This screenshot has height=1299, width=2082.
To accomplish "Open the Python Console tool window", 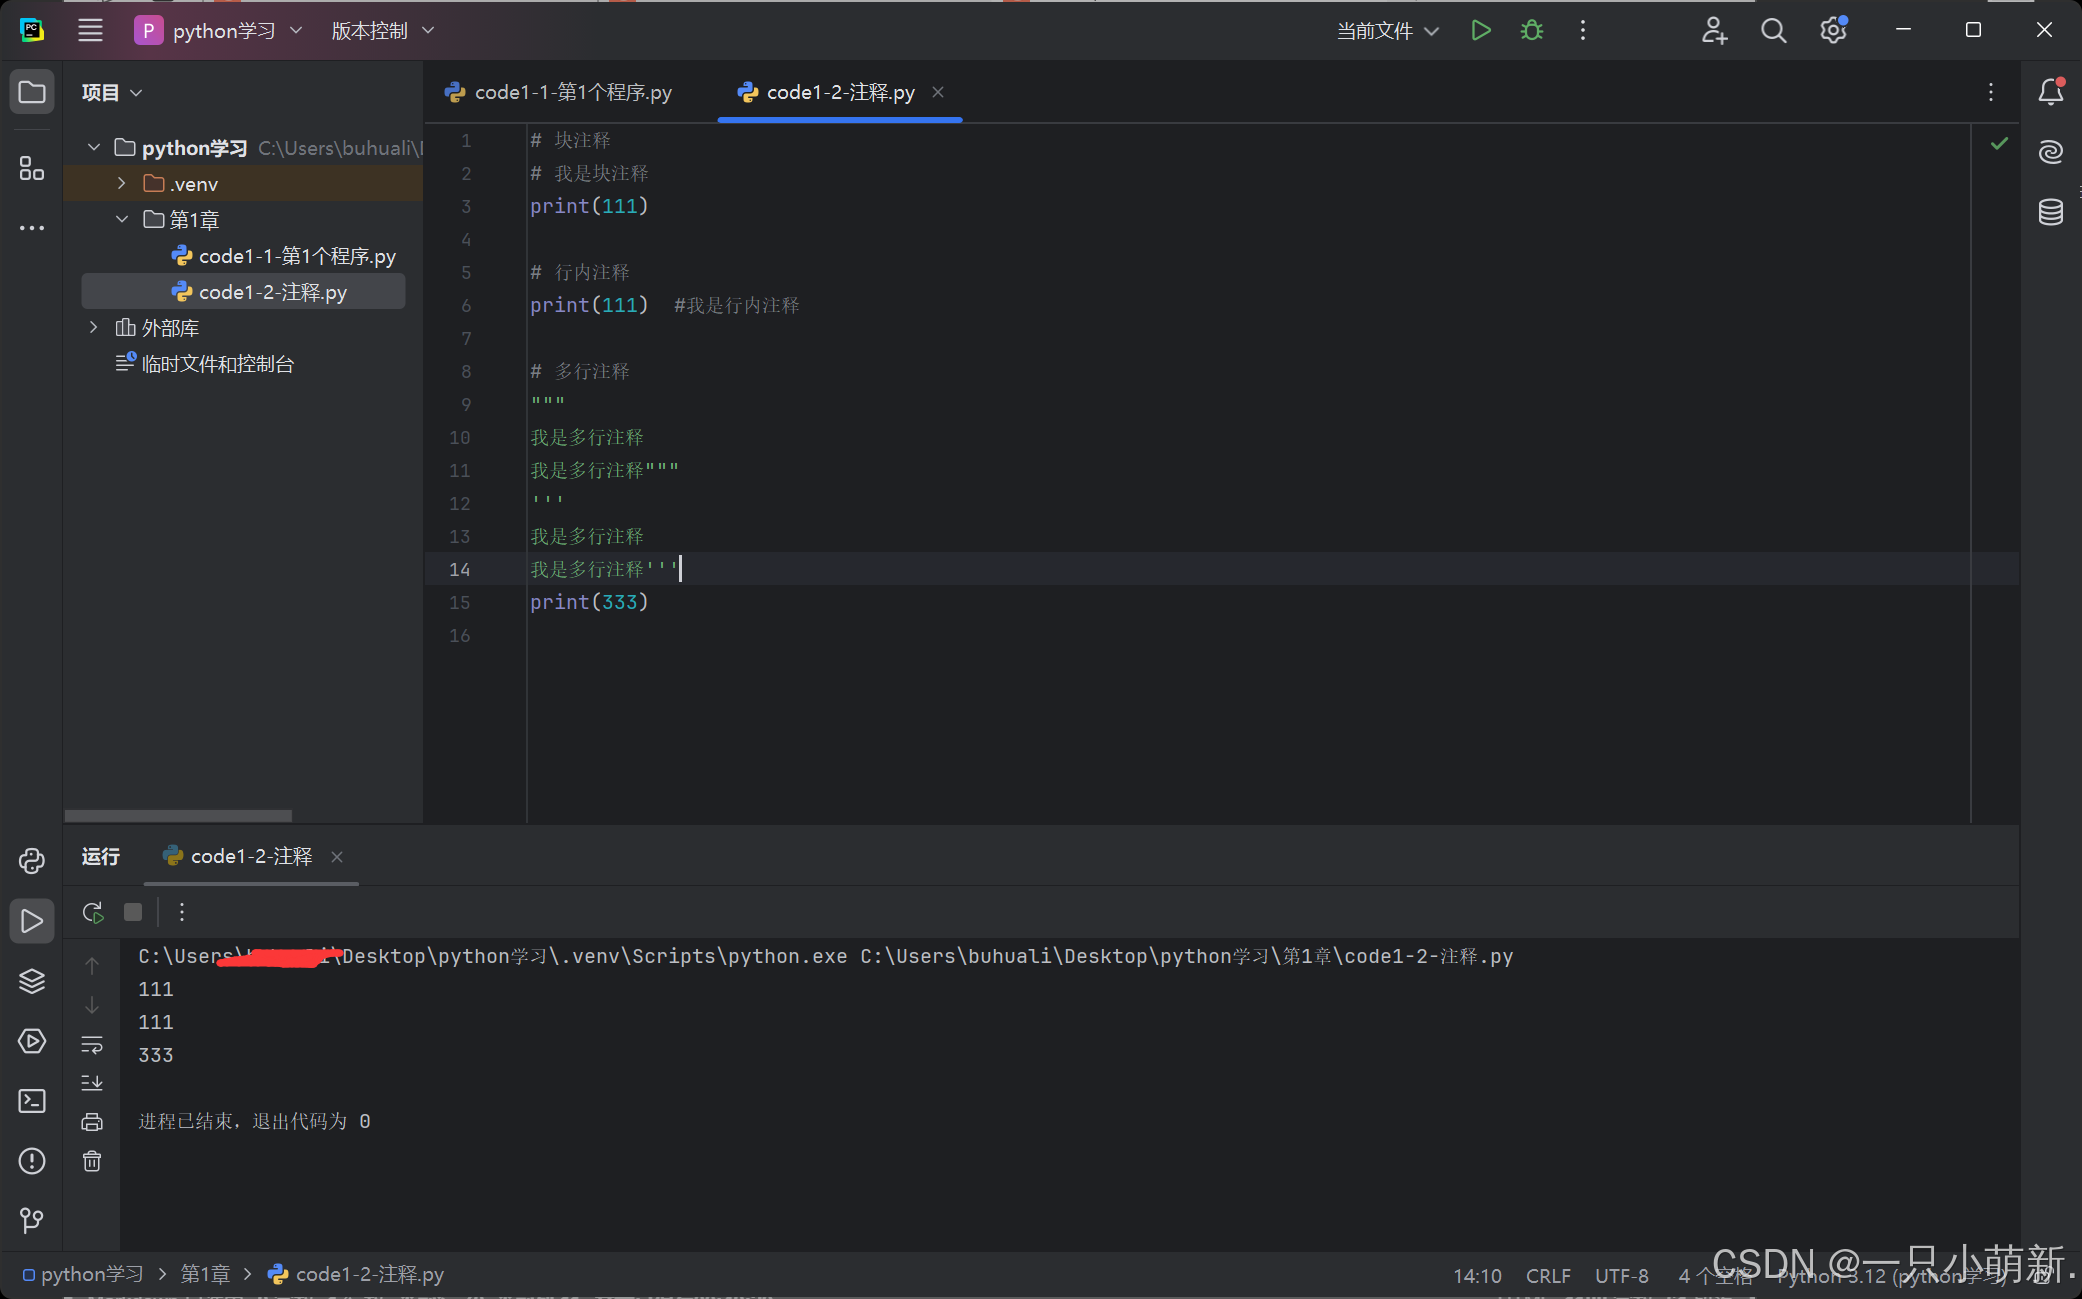I will coord(32,861).
